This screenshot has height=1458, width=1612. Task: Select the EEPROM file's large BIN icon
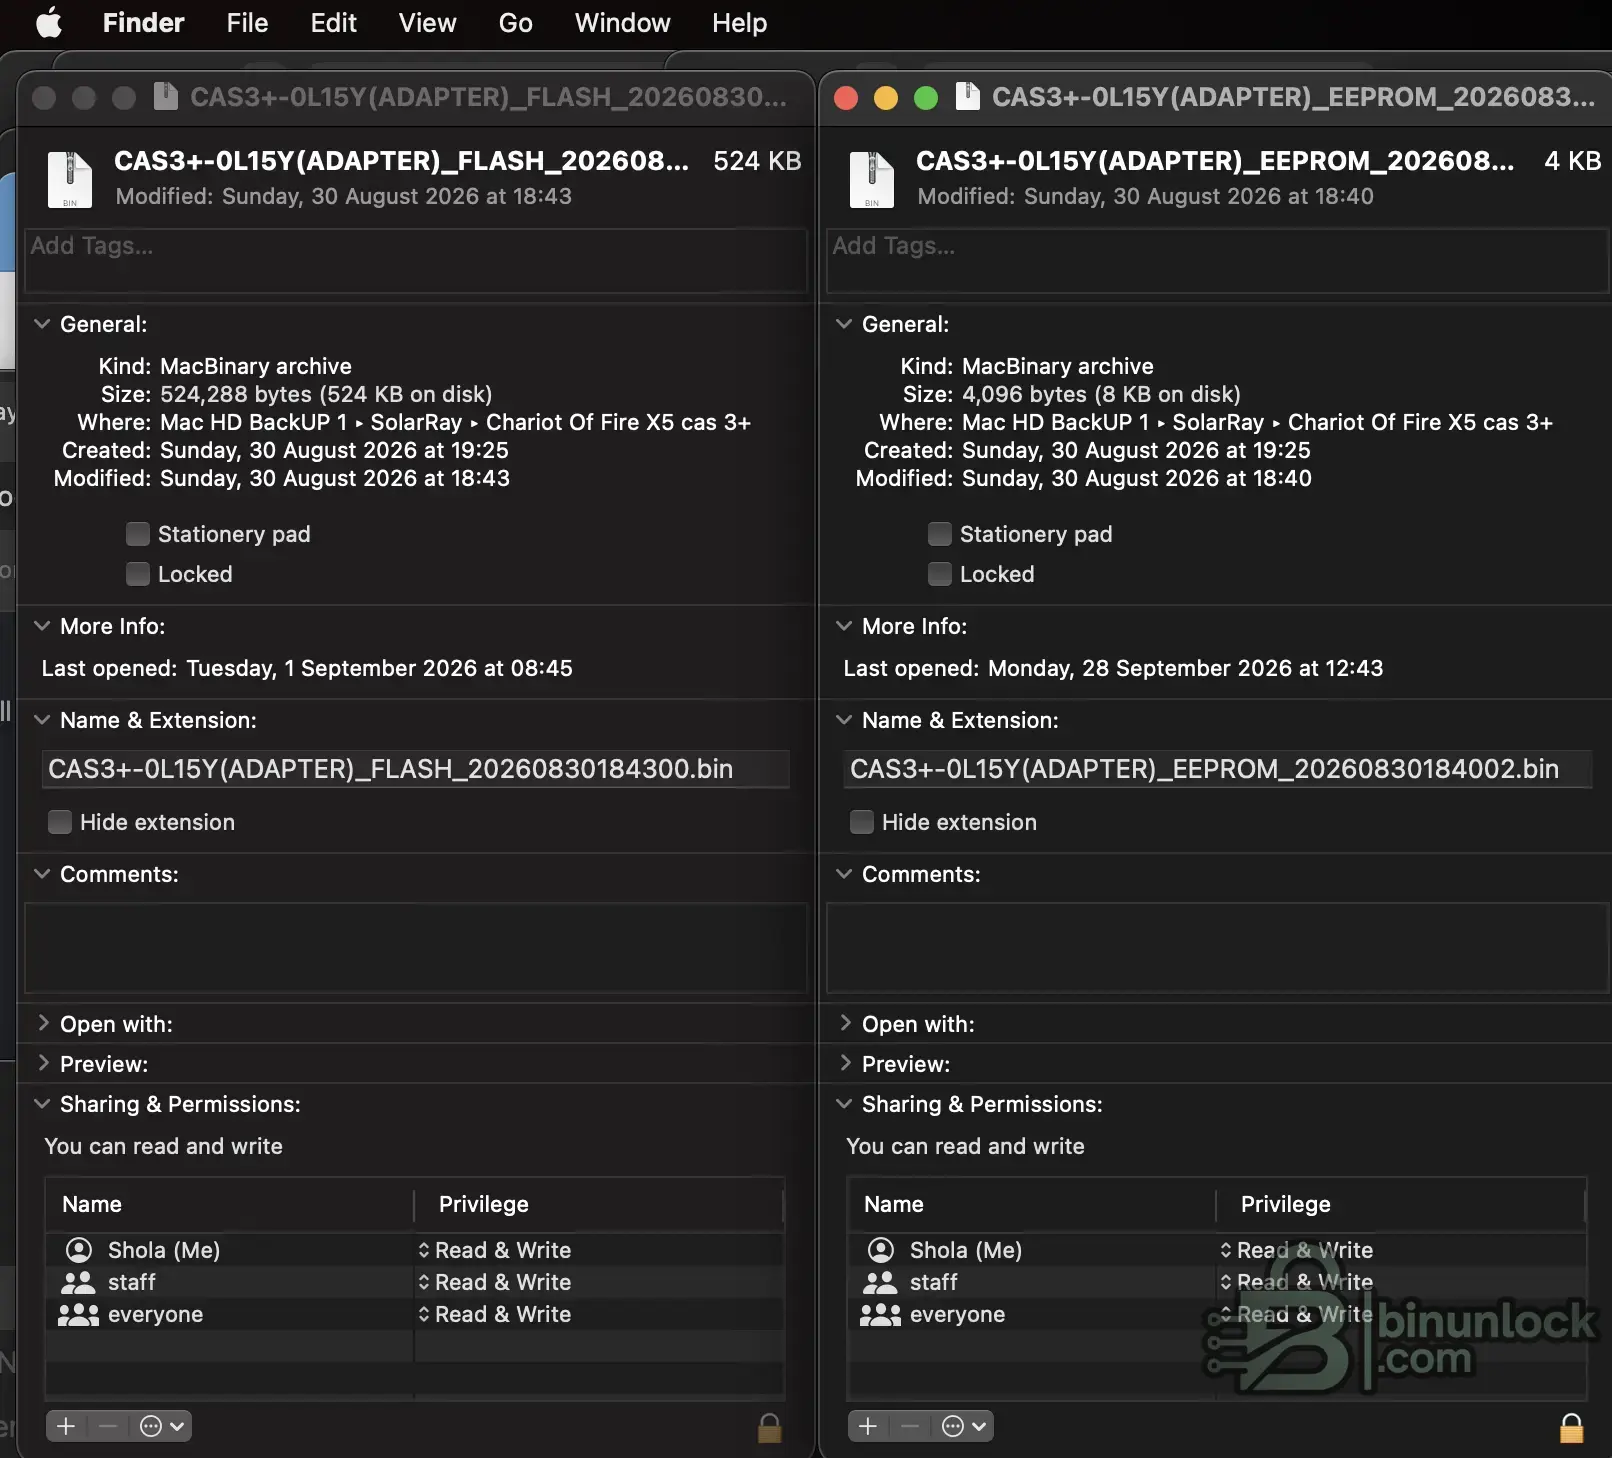click(872, 179)
